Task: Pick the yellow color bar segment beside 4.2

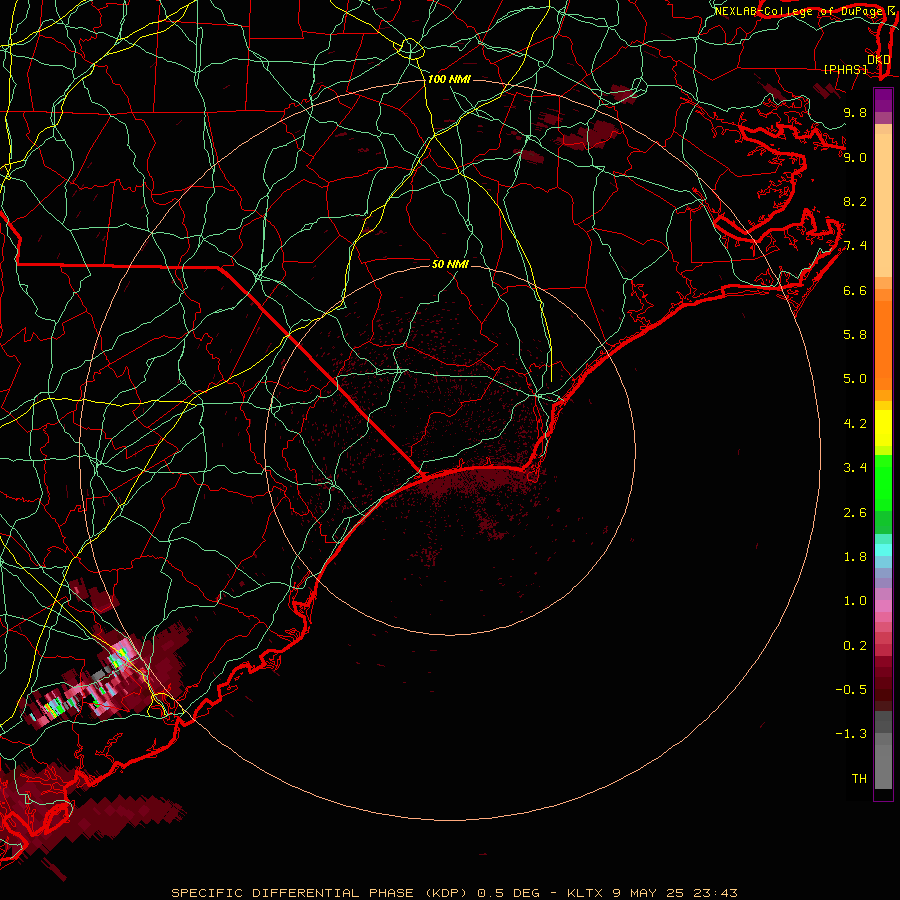Action: [883, 428]
